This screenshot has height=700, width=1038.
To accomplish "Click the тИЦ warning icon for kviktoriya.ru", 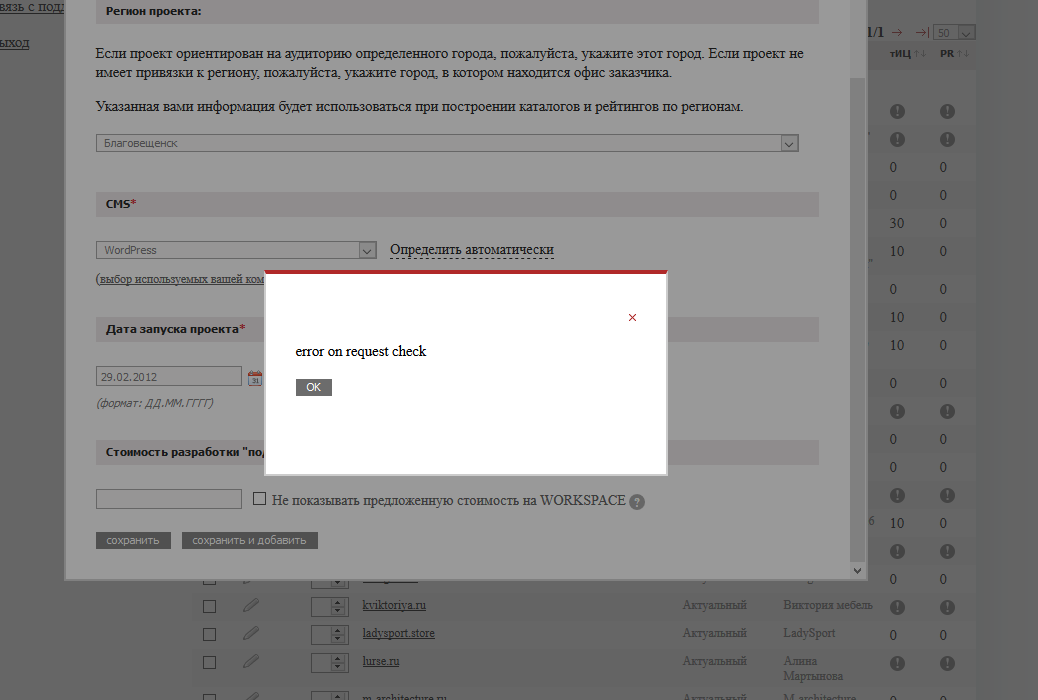I will coord(897,607).
